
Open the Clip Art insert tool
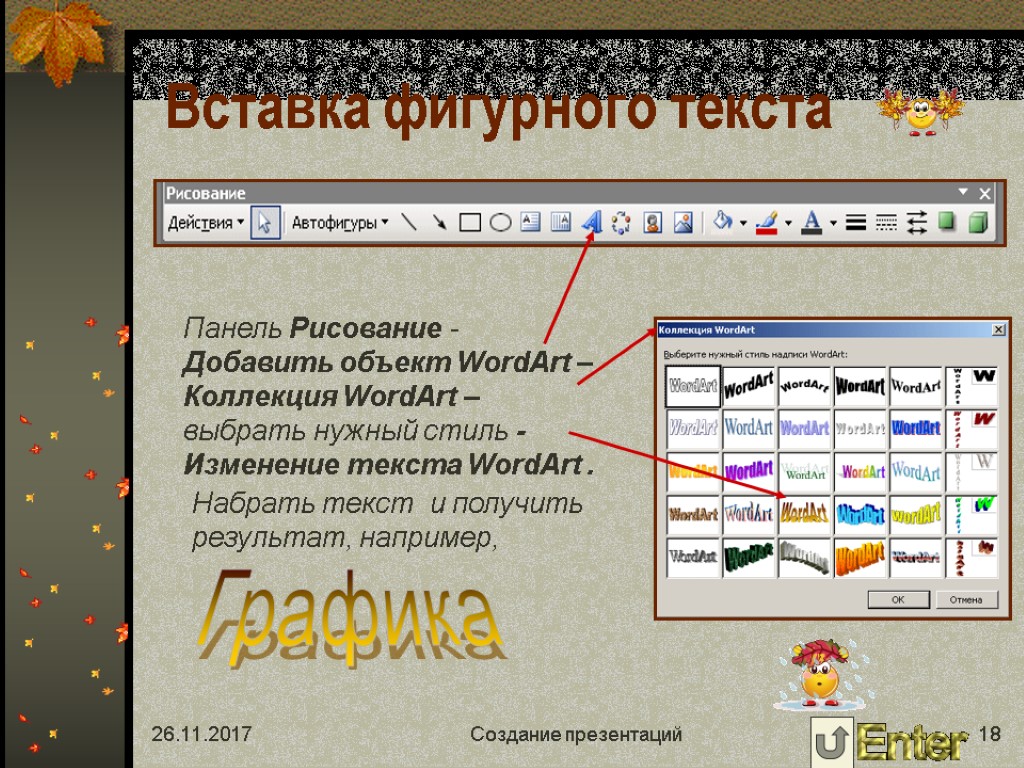tap(652, 223)
